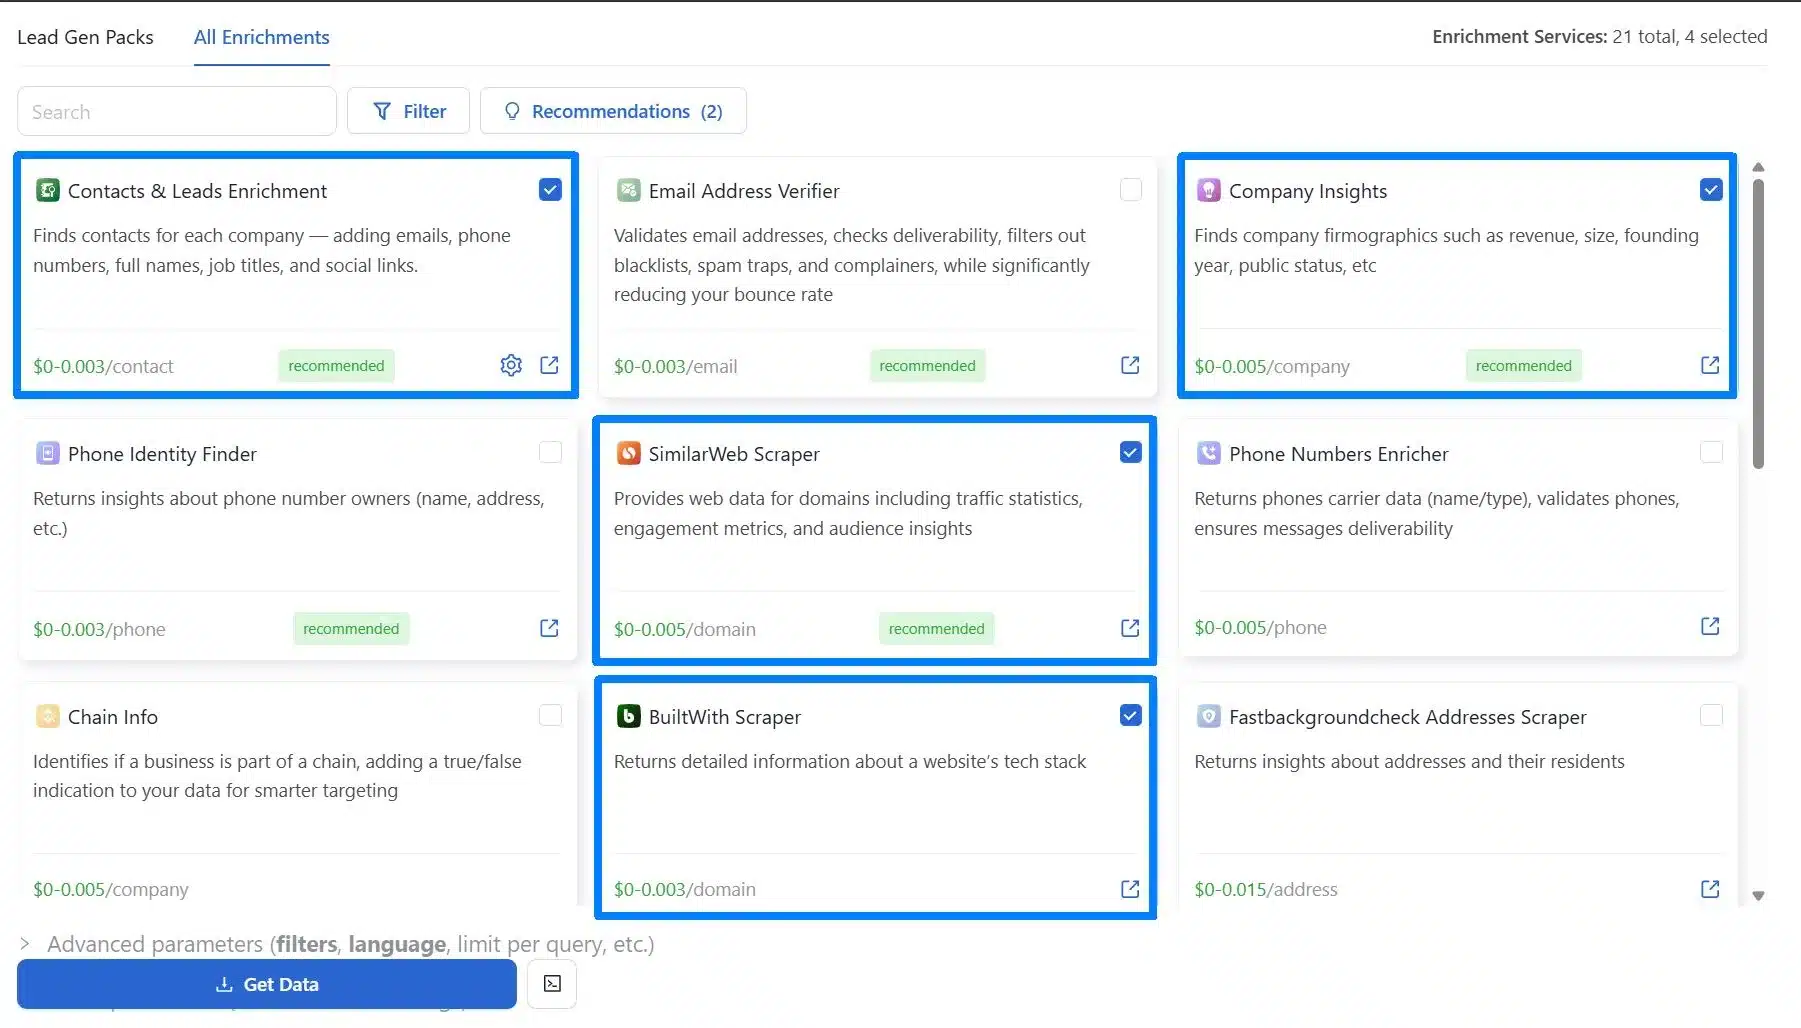Image resolution: width=1801 pixels, height=1028 pixels.
Task: Click the enrichment list scrollbar down arrow
Action: [1758, 896]
